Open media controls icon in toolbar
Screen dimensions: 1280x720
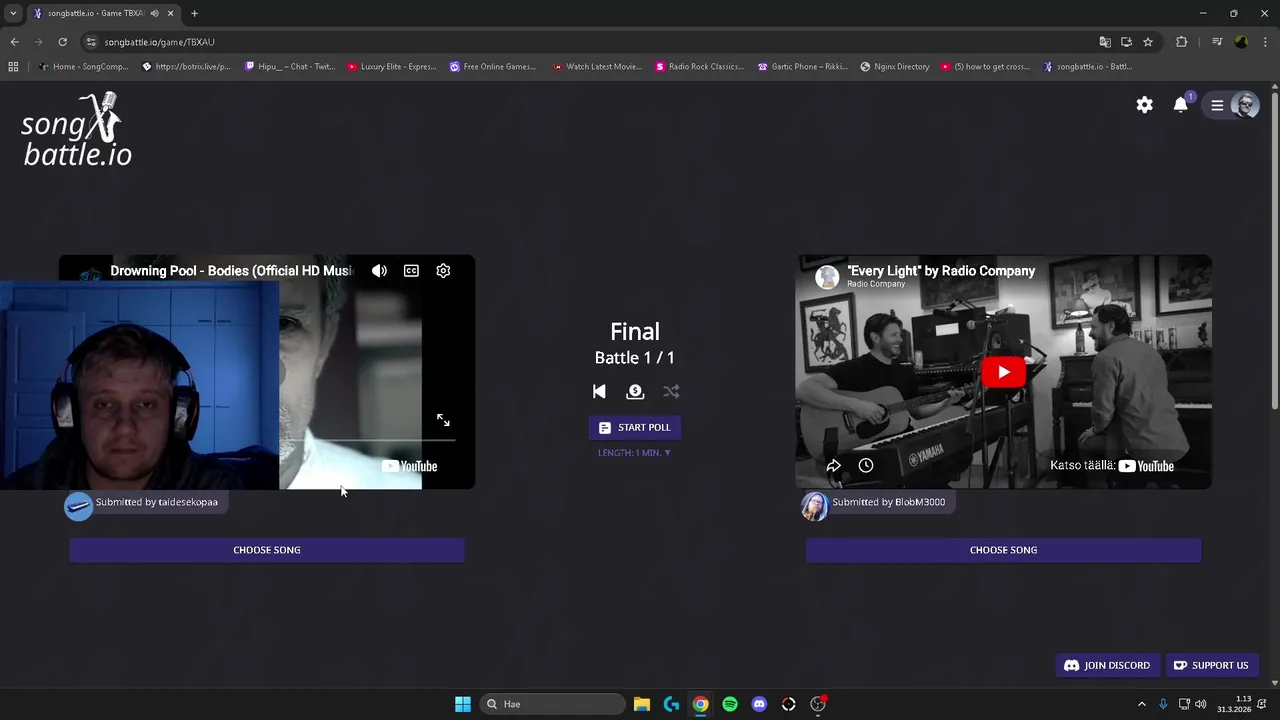1217,42
